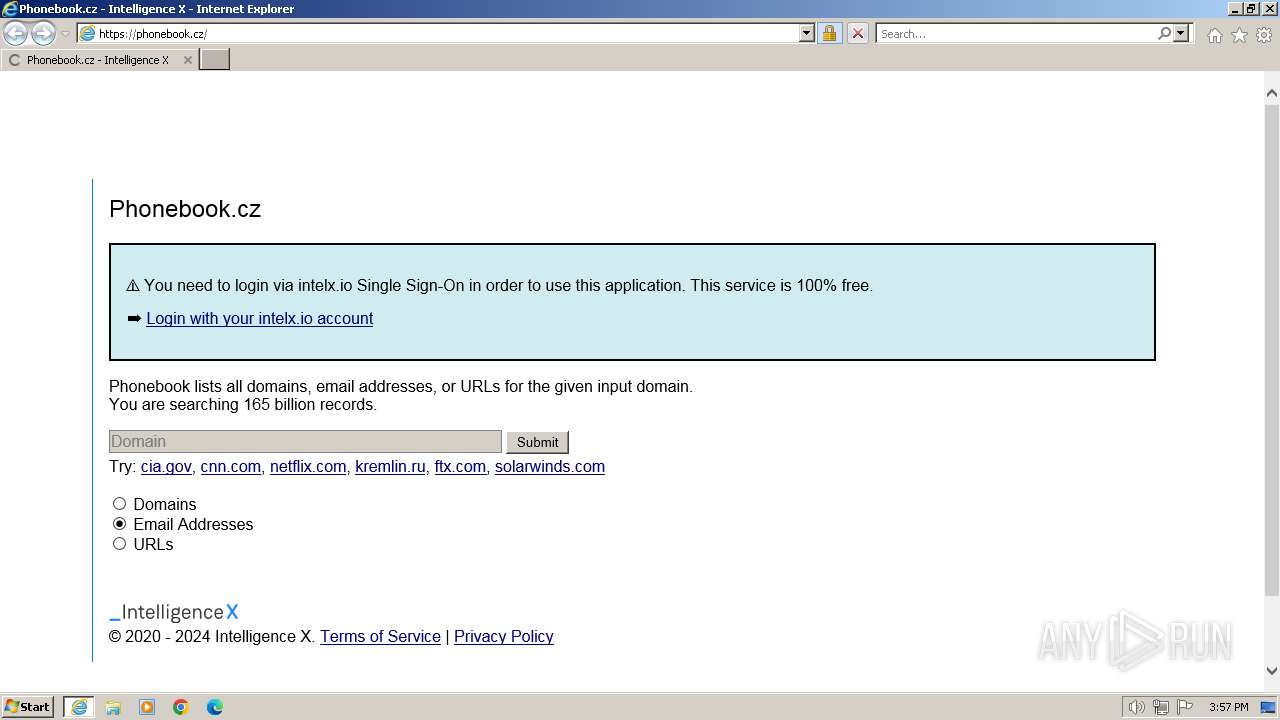Viewport: 1280px width, 720px height.
Task: Click the network tray icon
Action: (1161, 707)
